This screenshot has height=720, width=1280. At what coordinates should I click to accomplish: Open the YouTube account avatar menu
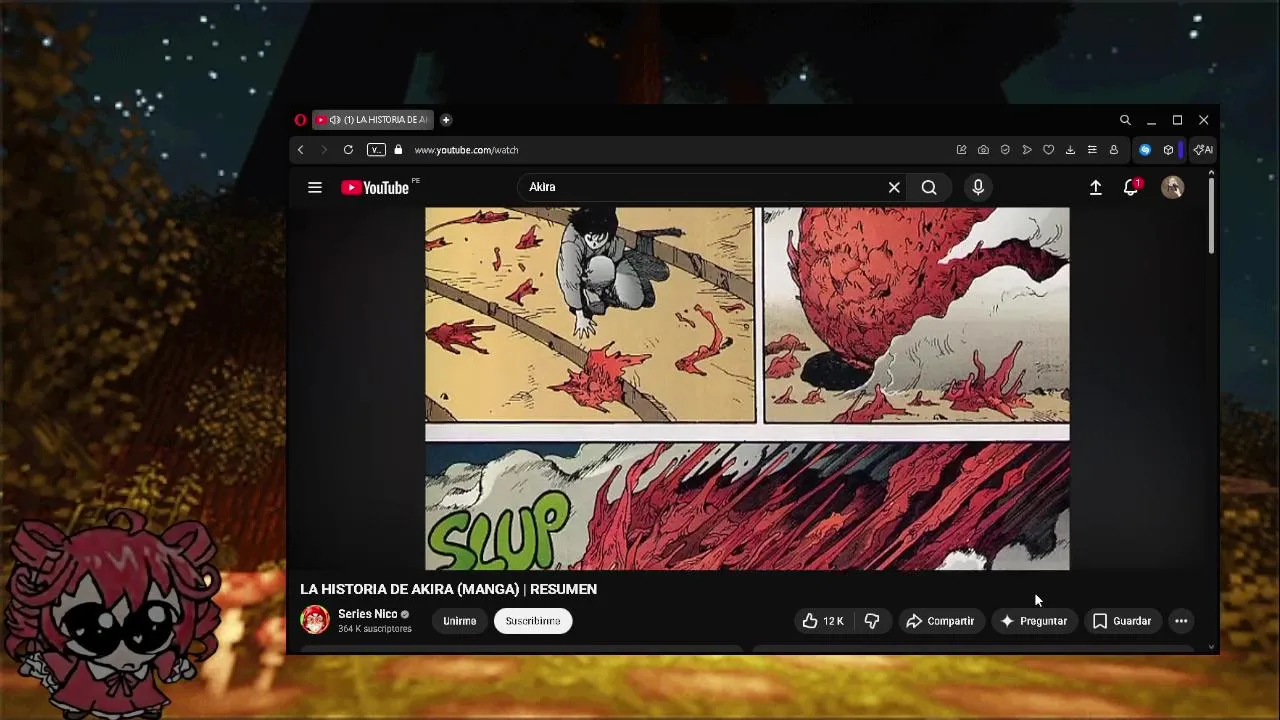click(1172, 187)
